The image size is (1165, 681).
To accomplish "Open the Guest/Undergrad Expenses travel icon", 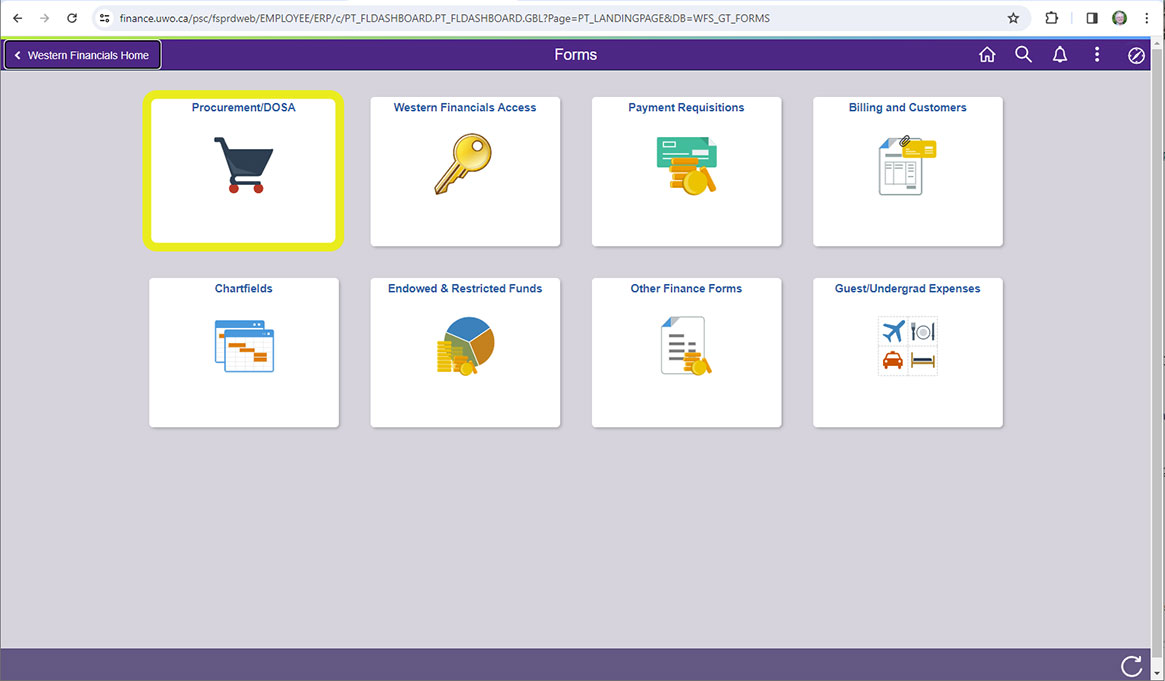I will pyautogui.click(x=907, y=346).
